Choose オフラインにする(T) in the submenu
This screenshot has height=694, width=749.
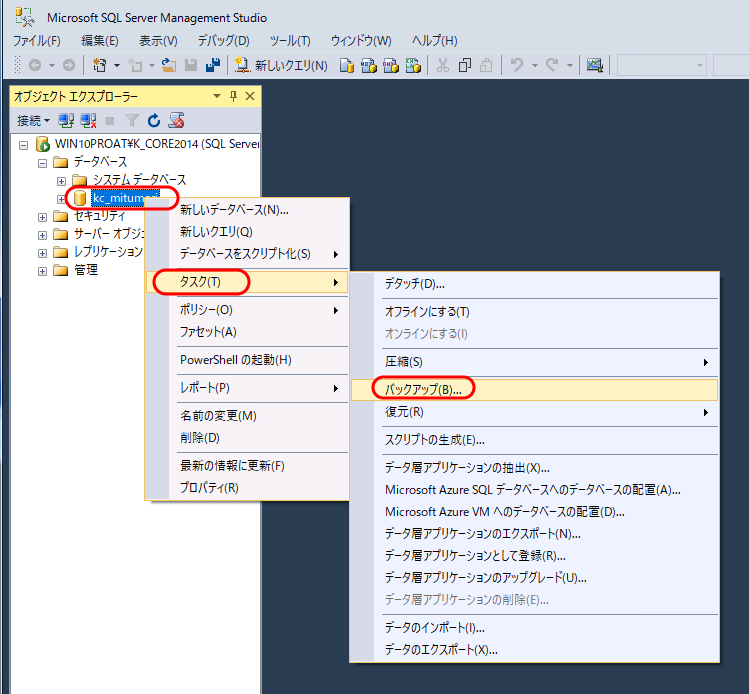coord(534,312)
